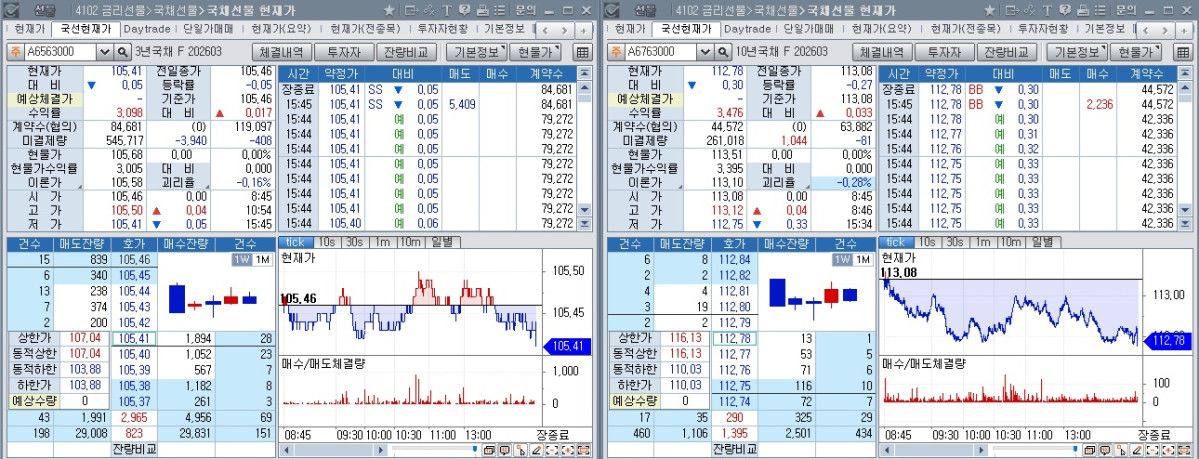Click the help bubble icon in right window title bar

tap(1064, 11)
